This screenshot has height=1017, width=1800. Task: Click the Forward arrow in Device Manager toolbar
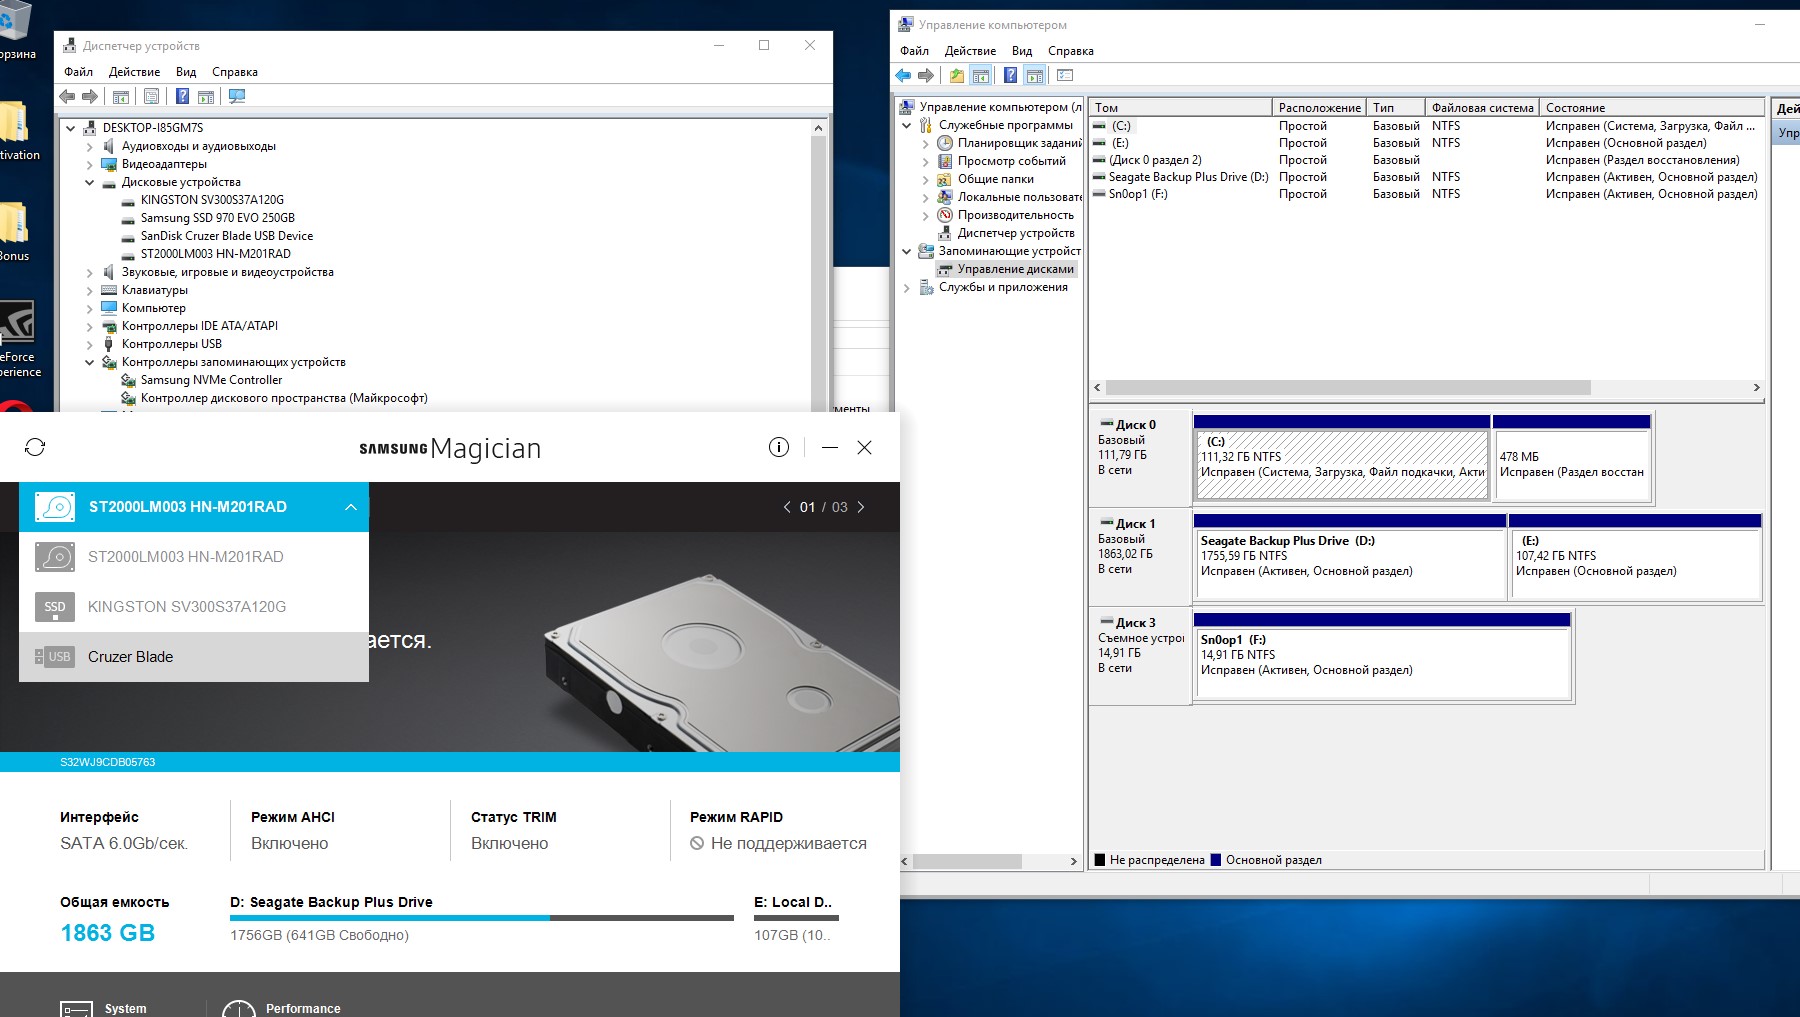[x=90, y=96]
